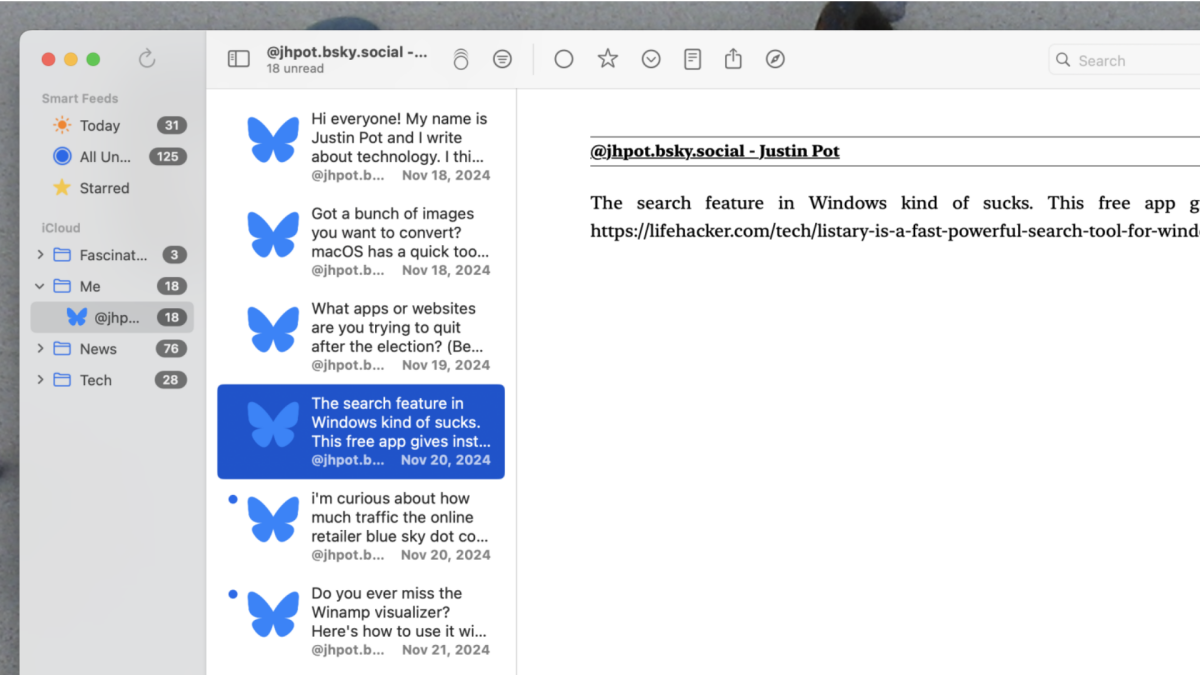Open the reader view icon
This screenshot has width=1200, height=675.
[692, 59]
